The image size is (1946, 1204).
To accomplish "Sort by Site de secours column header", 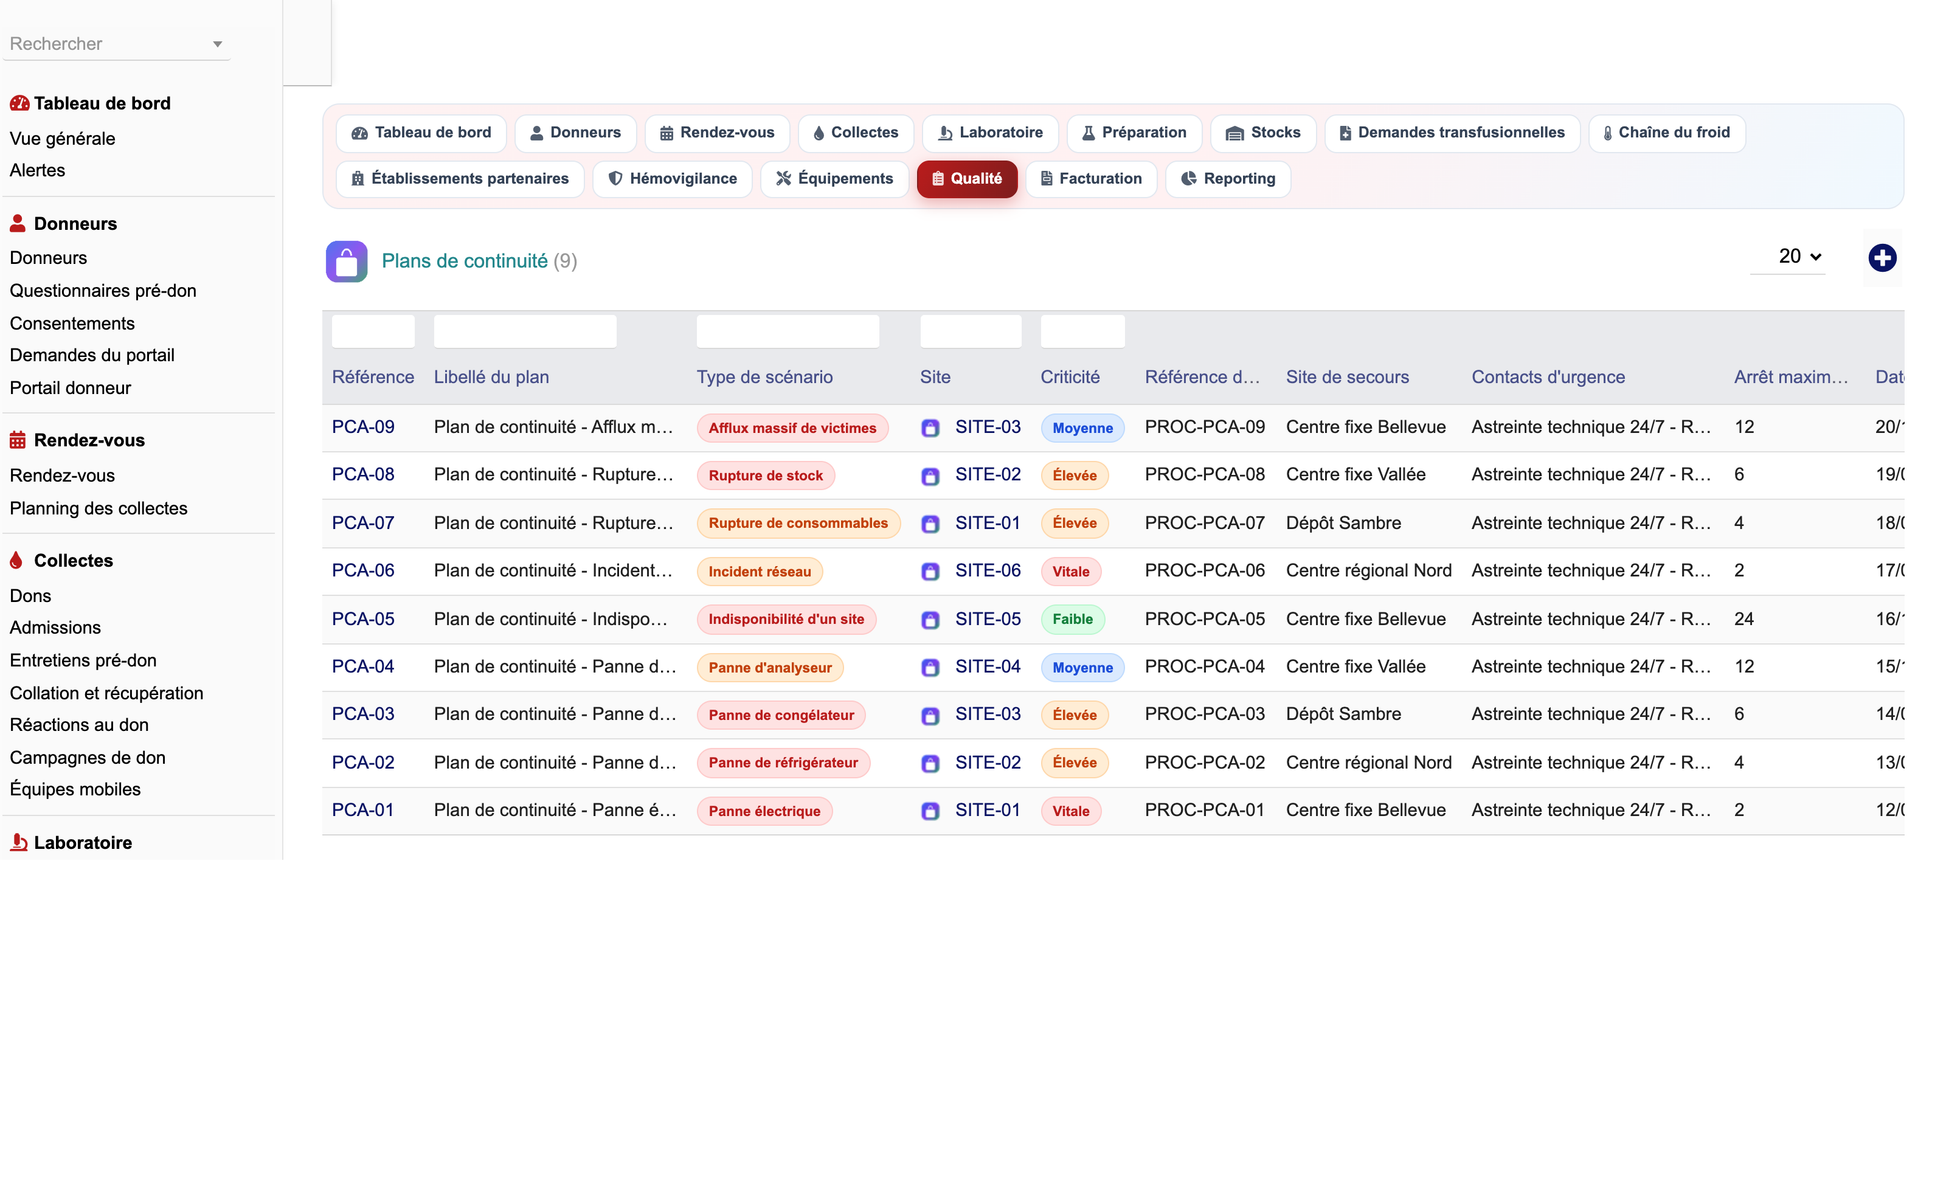I will click(x=1347, y=377).
